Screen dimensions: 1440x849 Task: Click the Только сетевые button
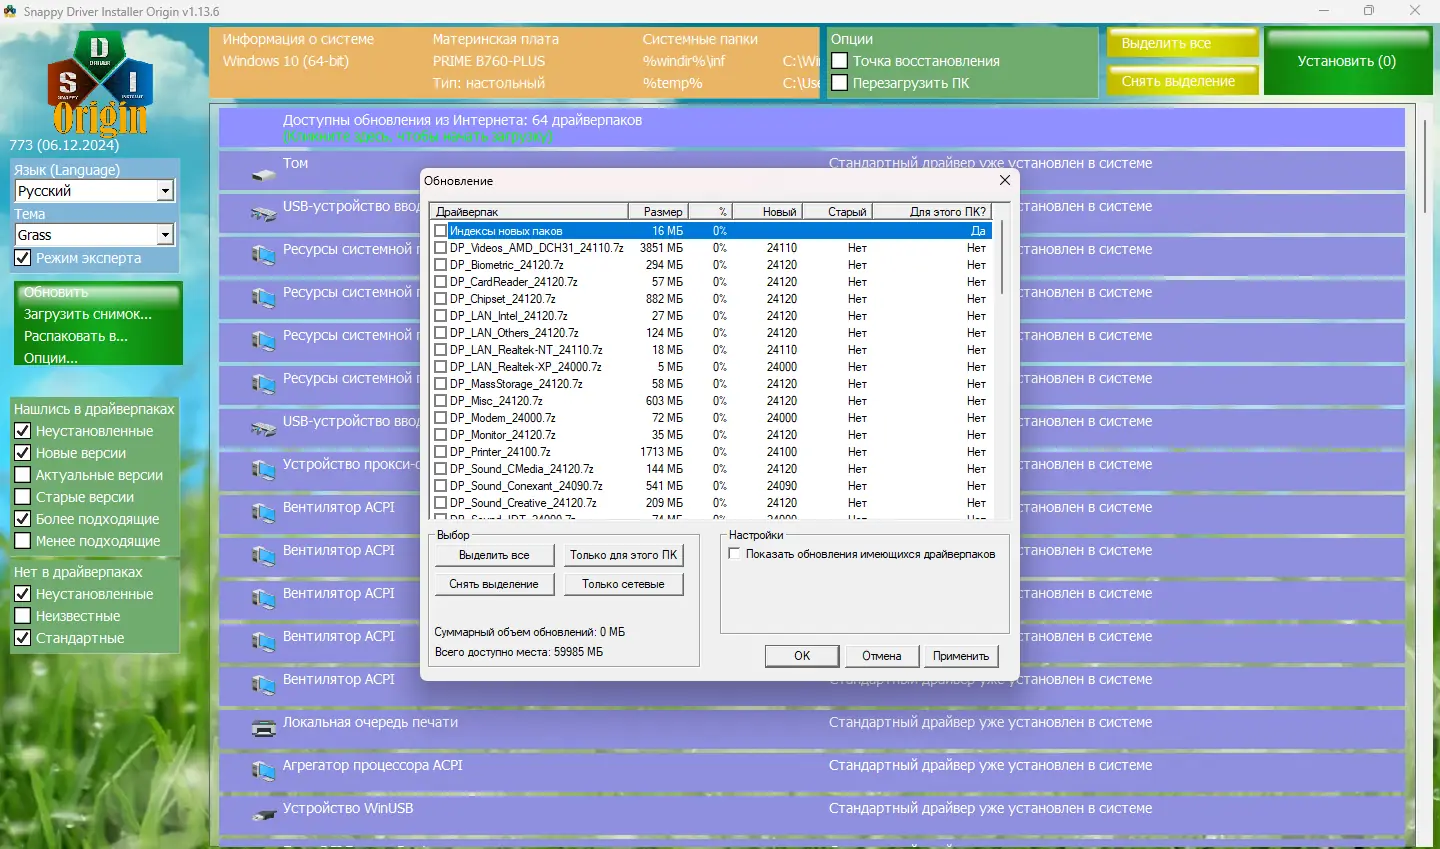623,584
